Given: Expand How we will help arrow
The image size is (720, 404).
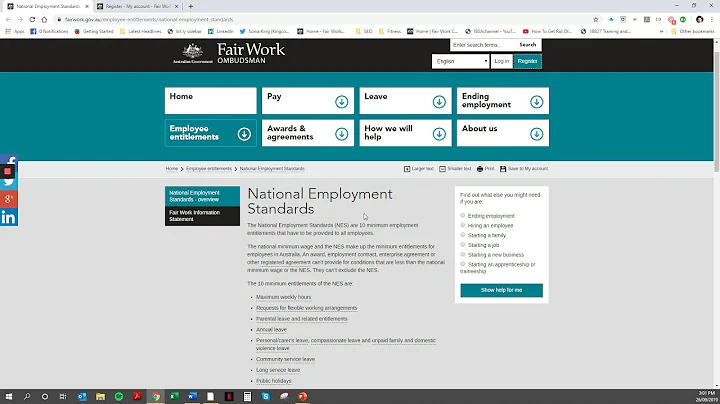Looking at the screenshot, I should [439, 134].
